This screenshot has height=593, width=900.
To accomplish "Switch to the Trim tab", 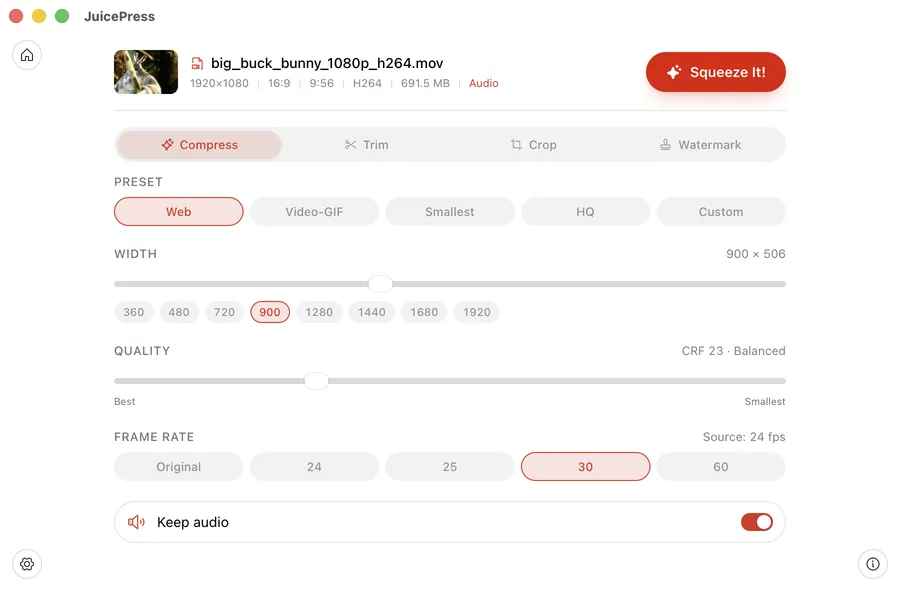I will click(x=366, y=145).
